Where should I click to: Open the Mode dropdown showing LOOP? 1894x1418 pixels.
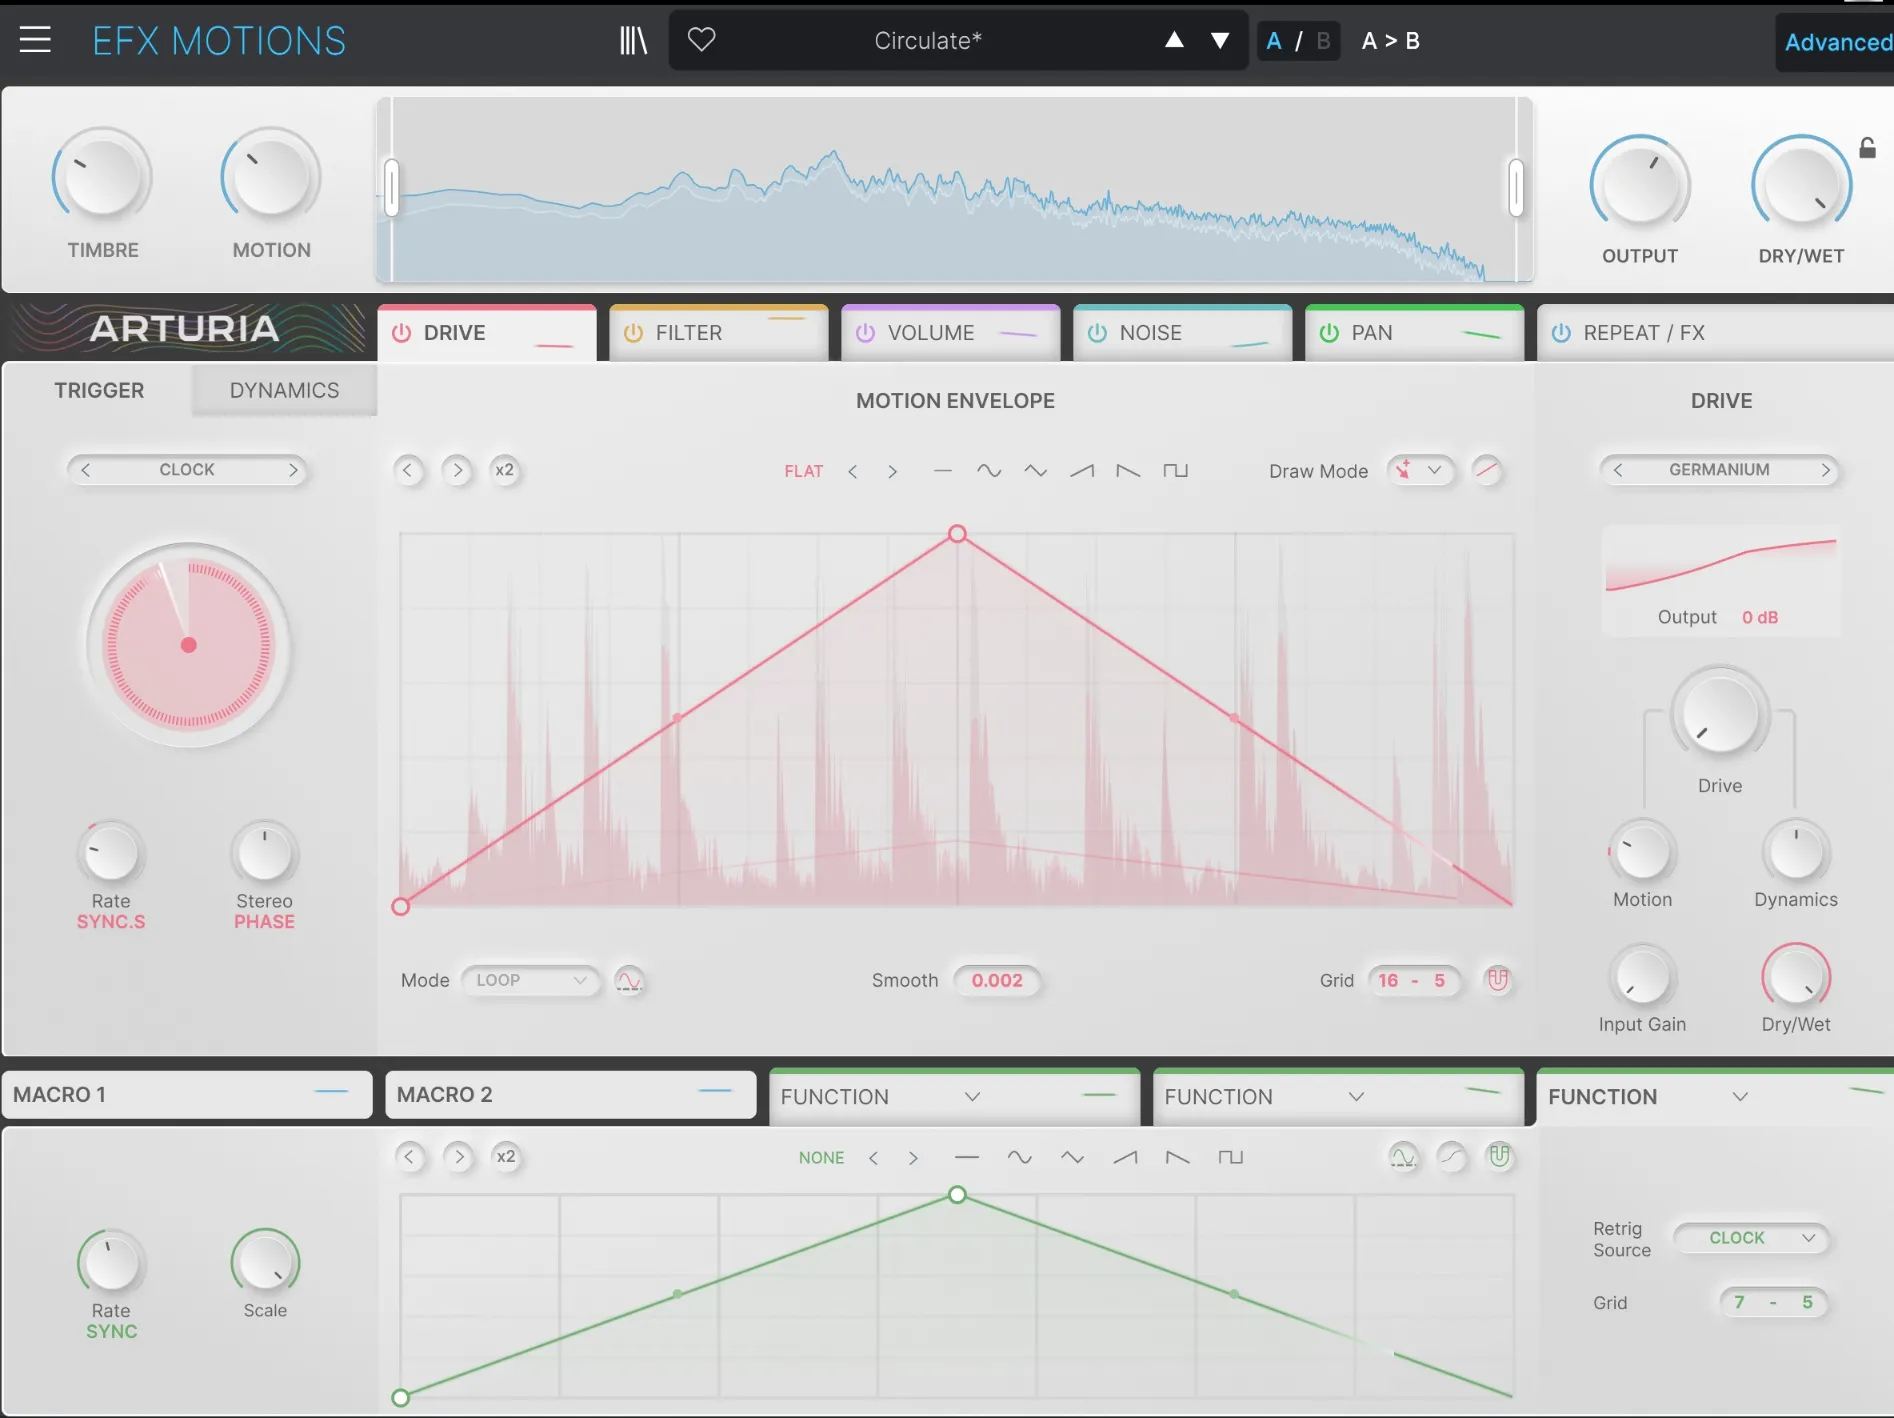pos(530,981)
